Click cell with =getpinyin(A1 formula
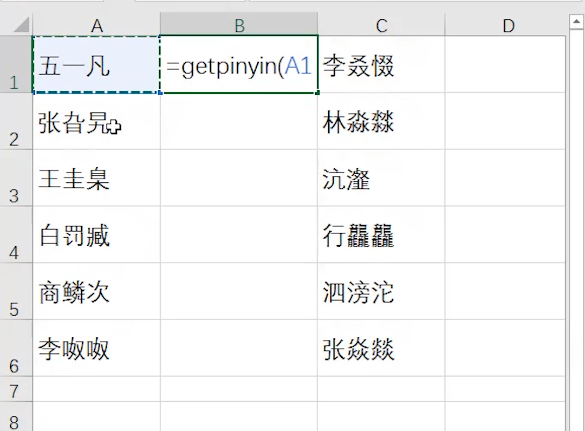Viewport: 585px width, 431px height. click(239, 64)
